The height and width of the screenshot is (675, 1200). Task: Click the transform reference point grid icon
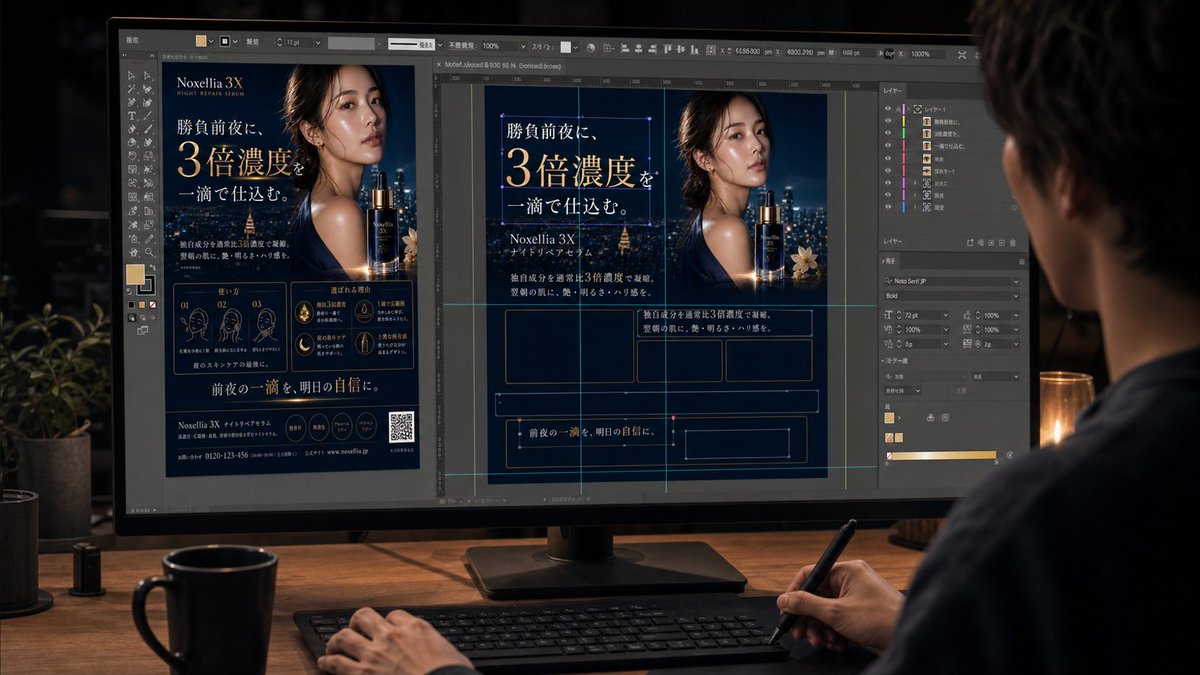[711, 49]
